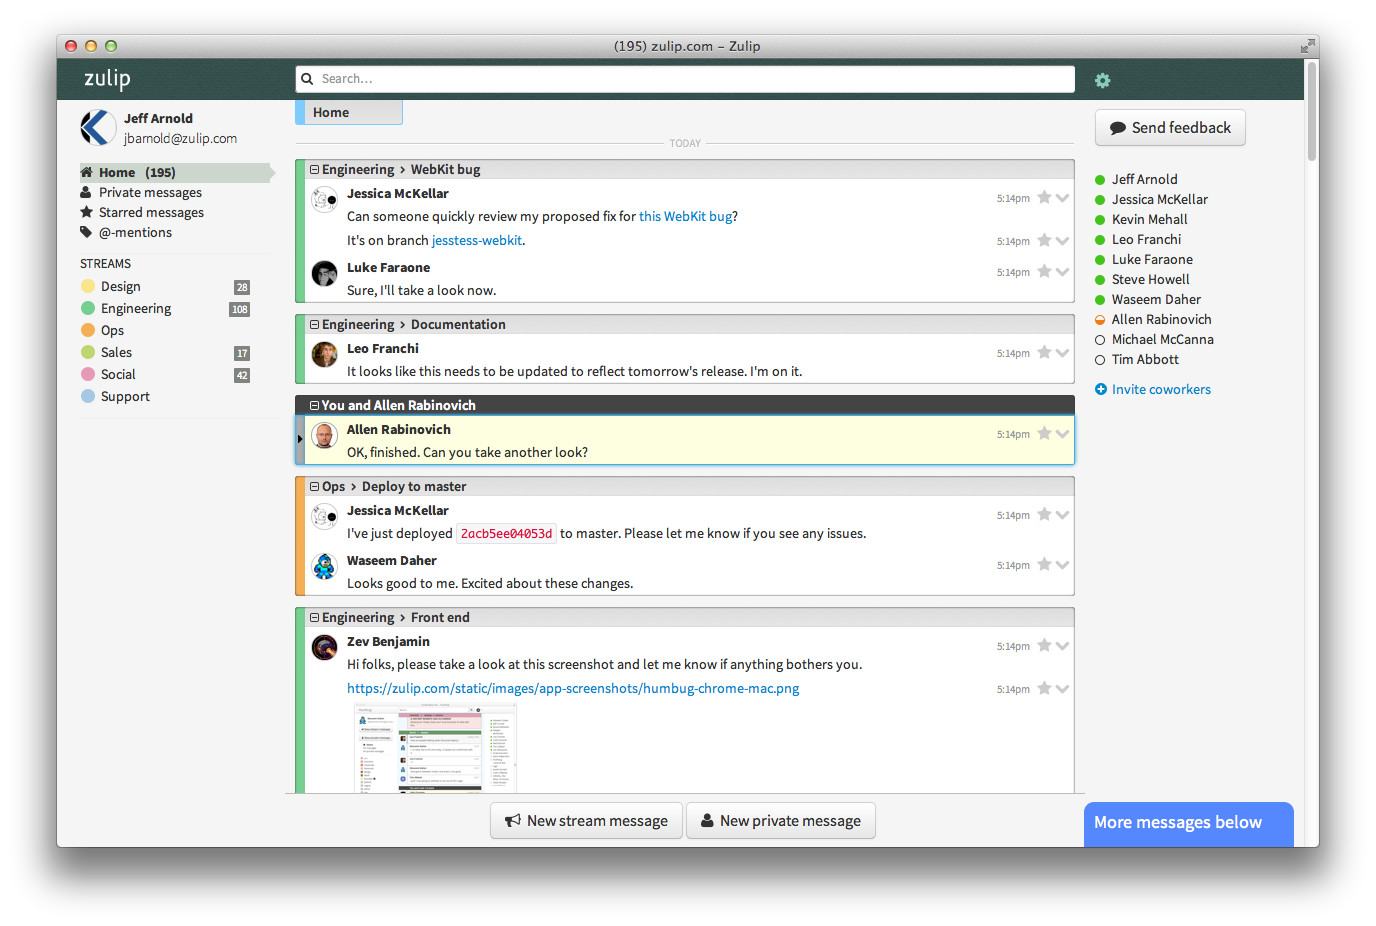Click Zev Benjamin's avatar picture

click(x=324, y=647)
